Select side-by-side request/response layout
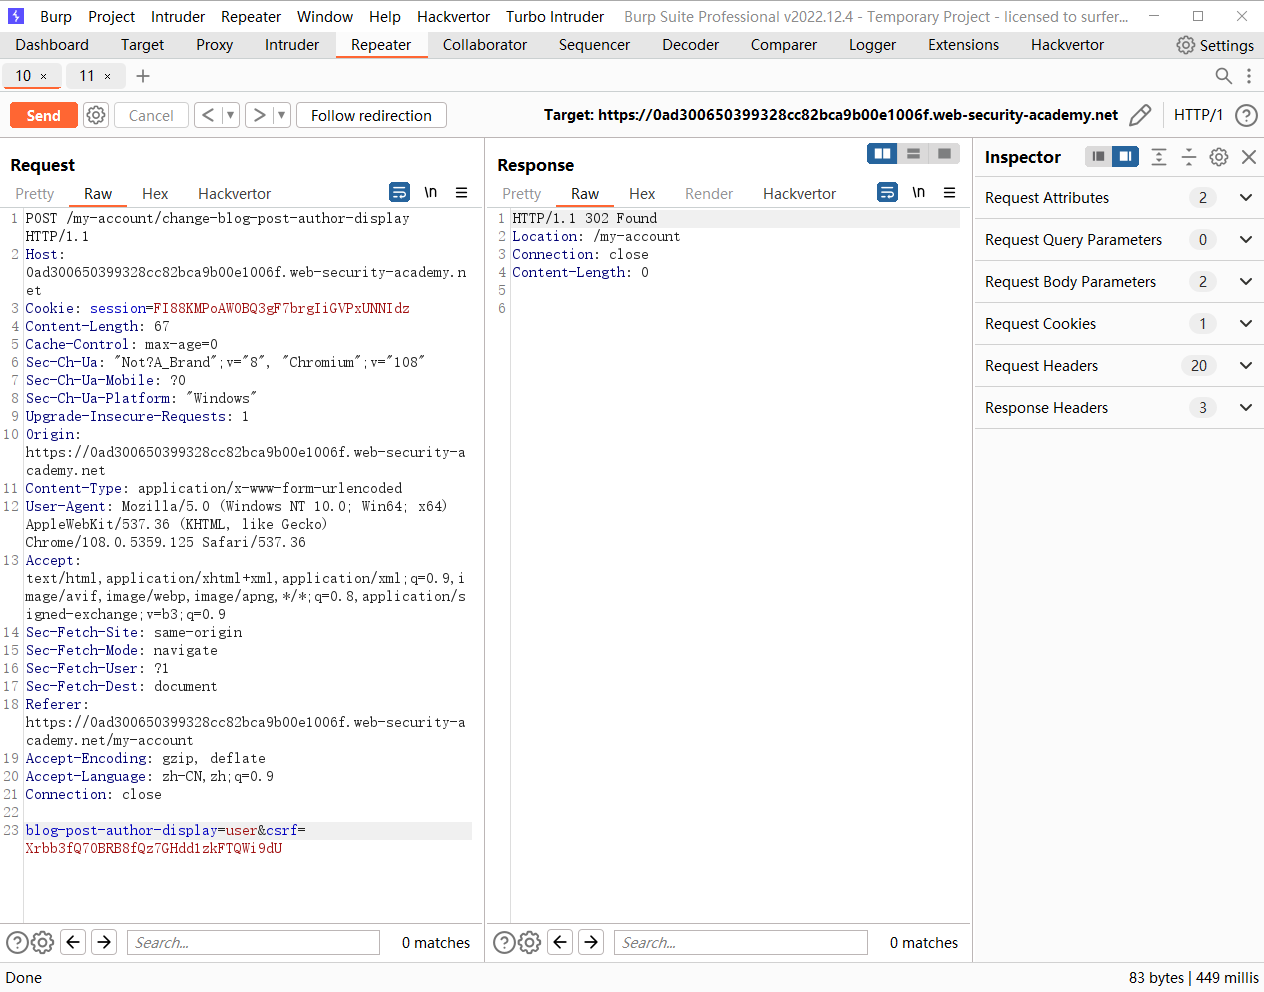The width and height of the screenshot is (1264, 992). click(x=882, y=153)
